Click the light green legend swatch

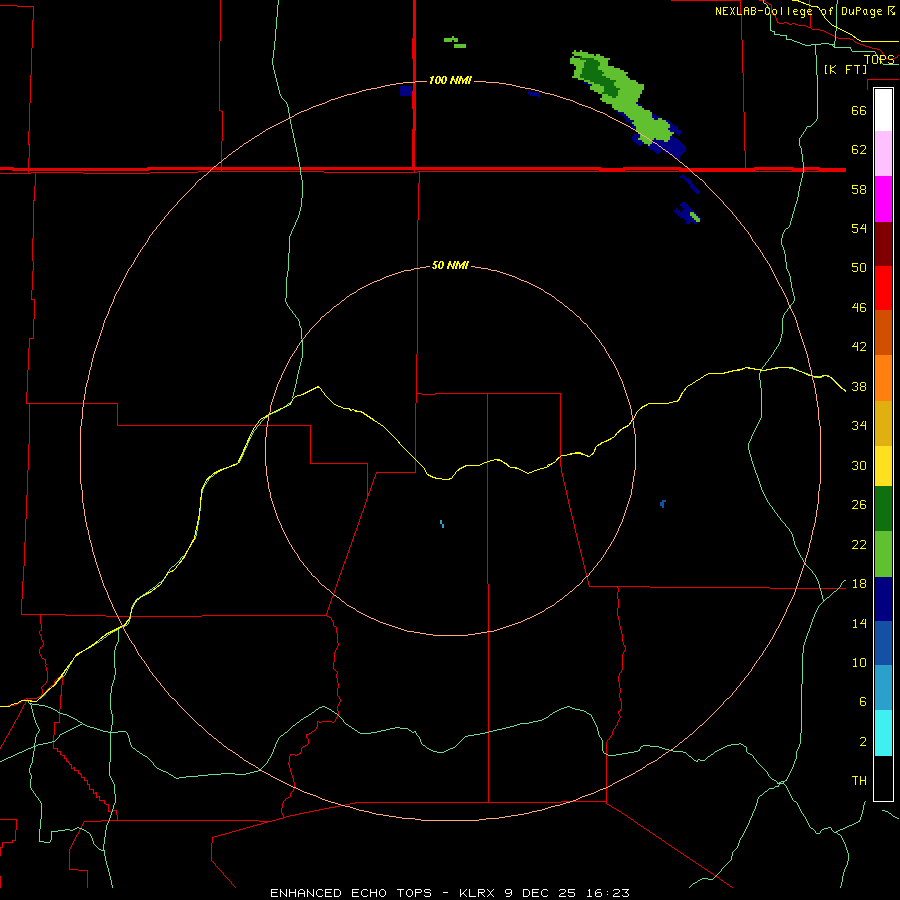(x=883, y=554)
